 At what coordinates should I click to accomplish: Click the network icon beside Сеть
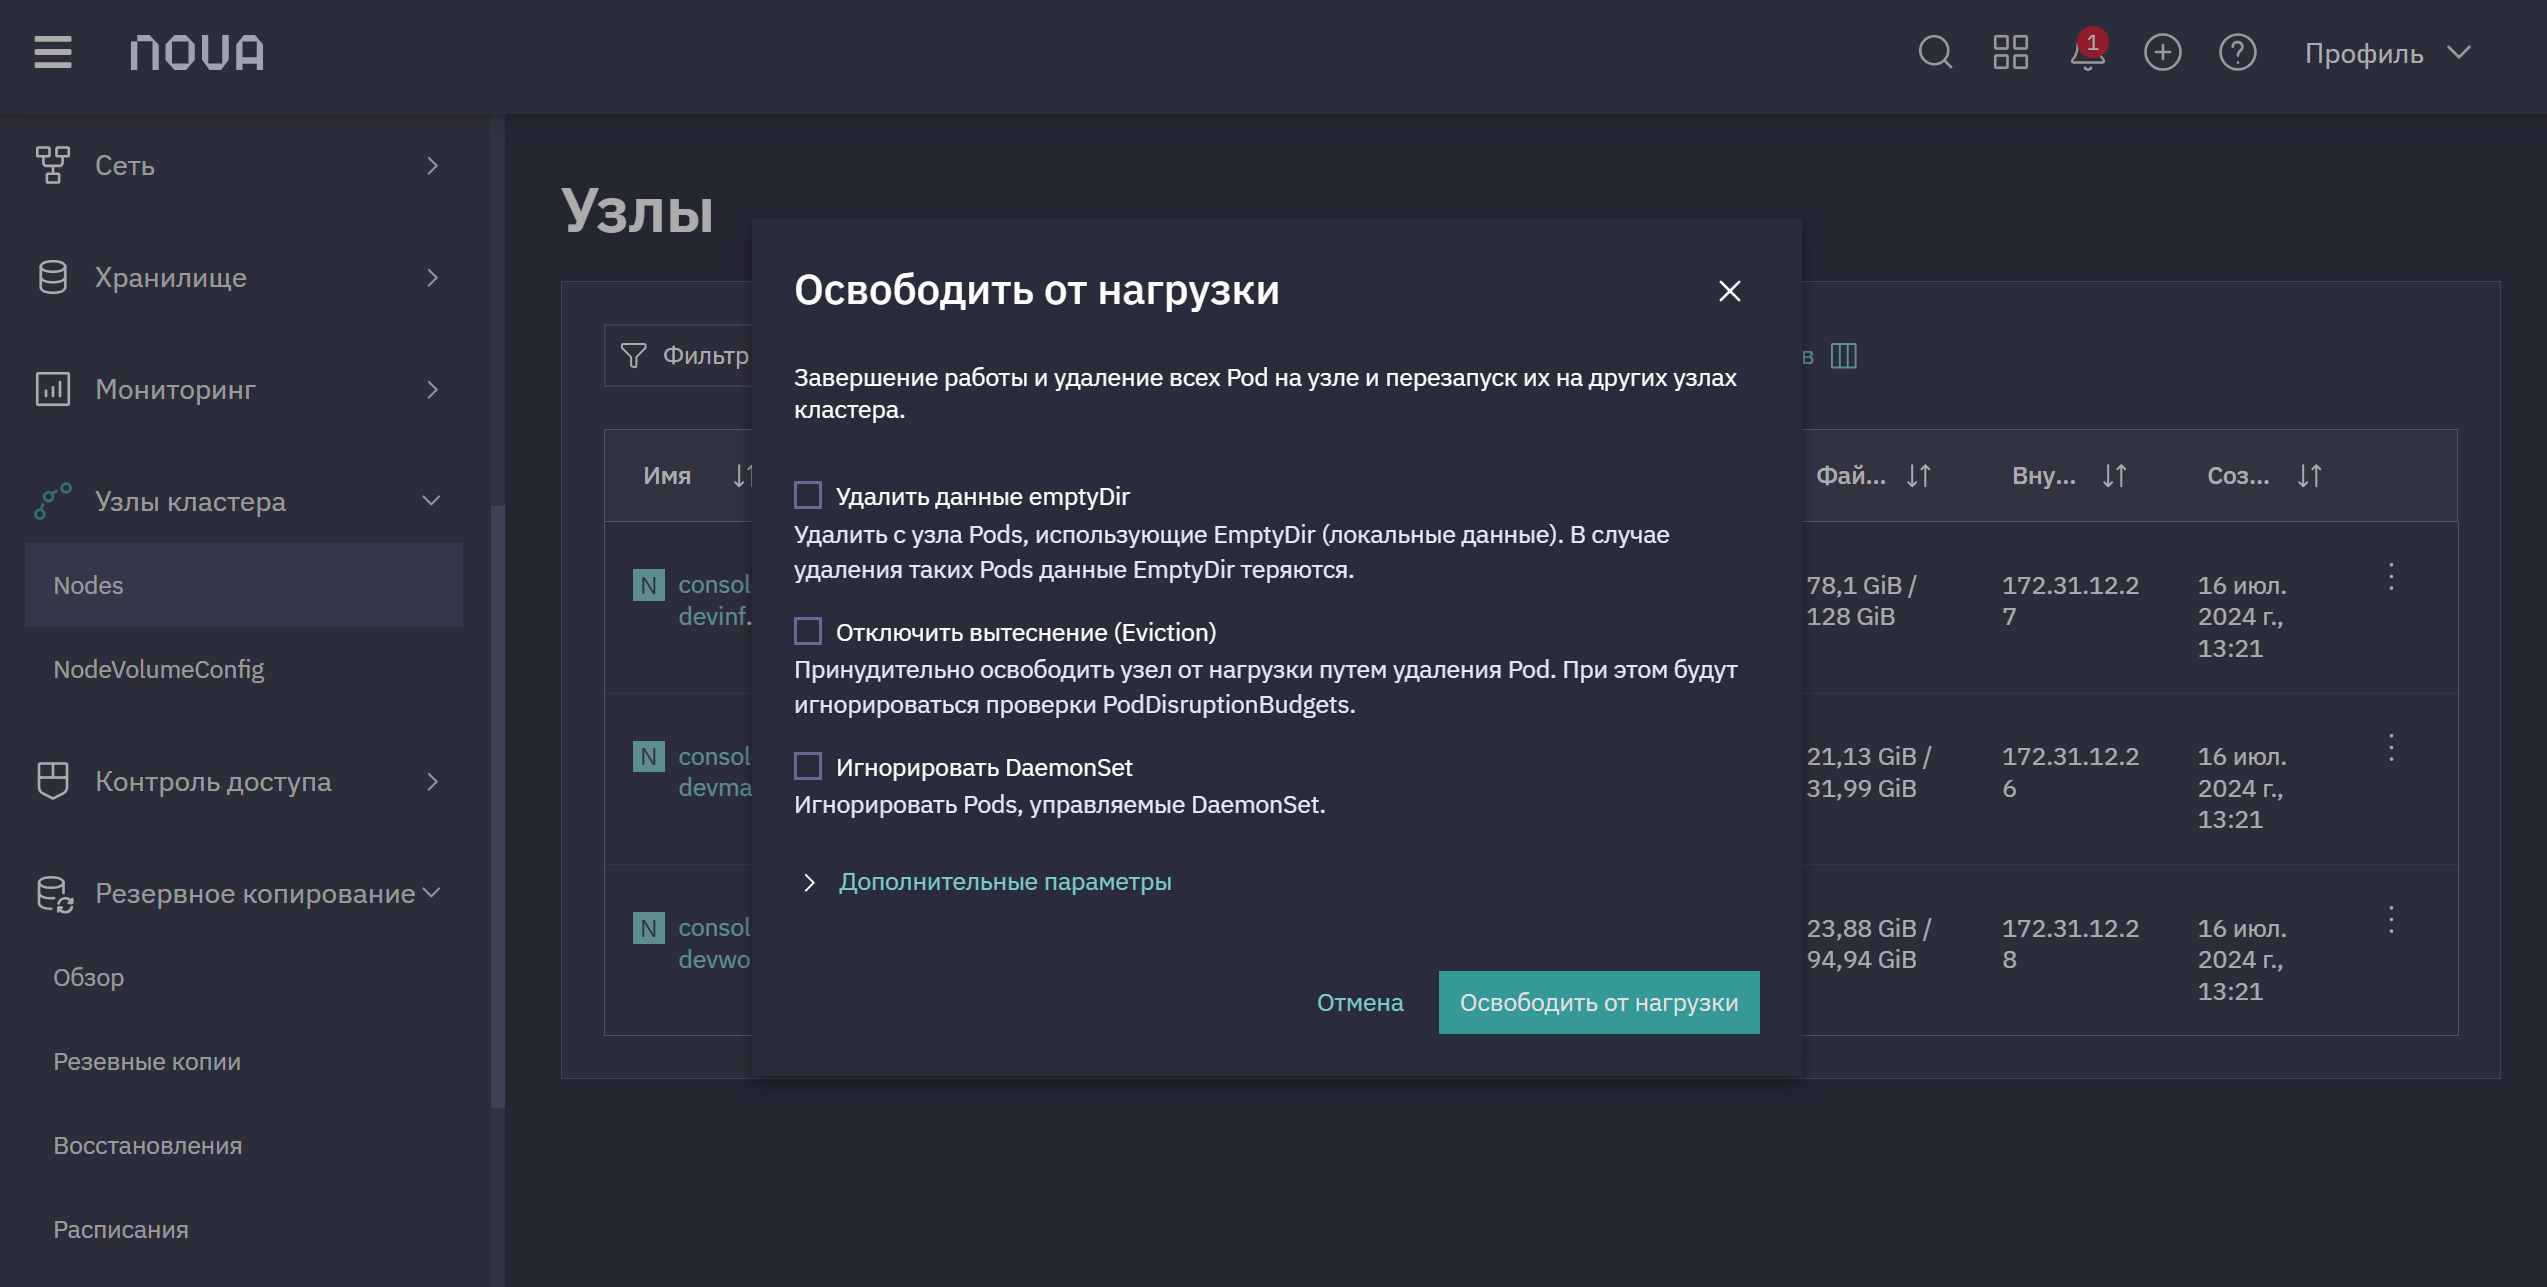[x=53, y=165]
